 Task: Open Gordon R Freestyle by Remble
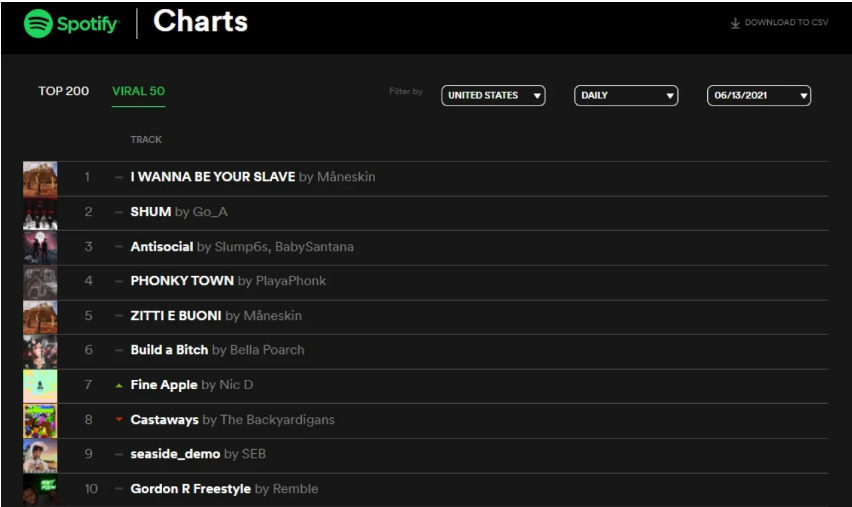pos(224,489)
